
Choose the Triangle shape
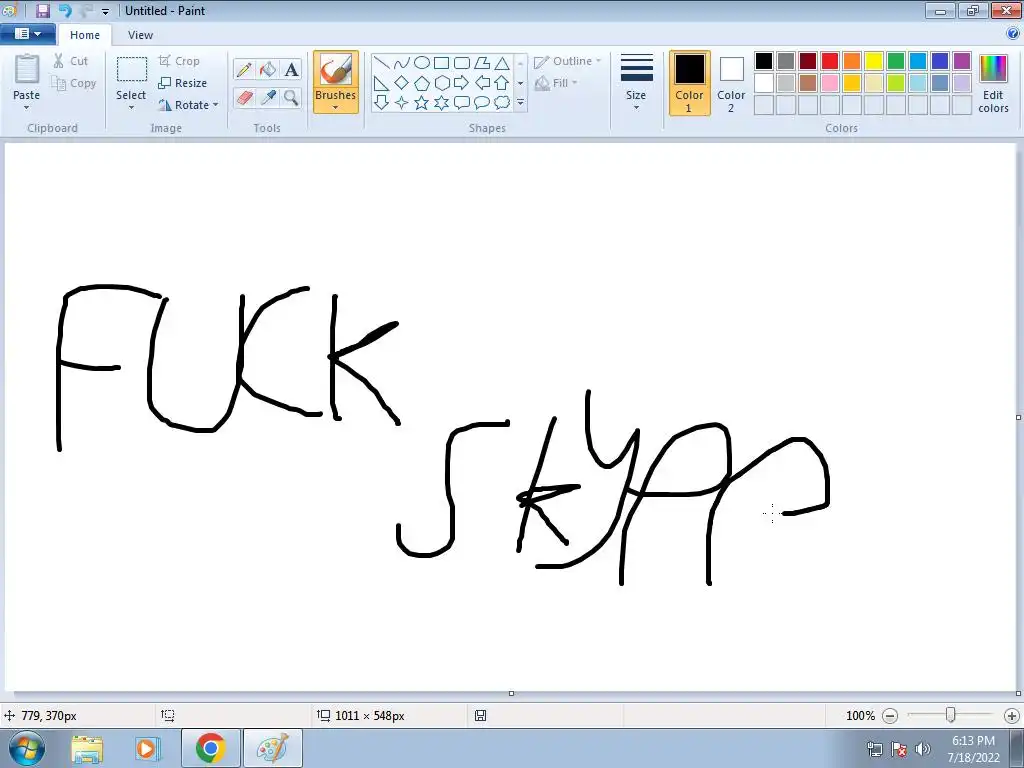[502, 63]
